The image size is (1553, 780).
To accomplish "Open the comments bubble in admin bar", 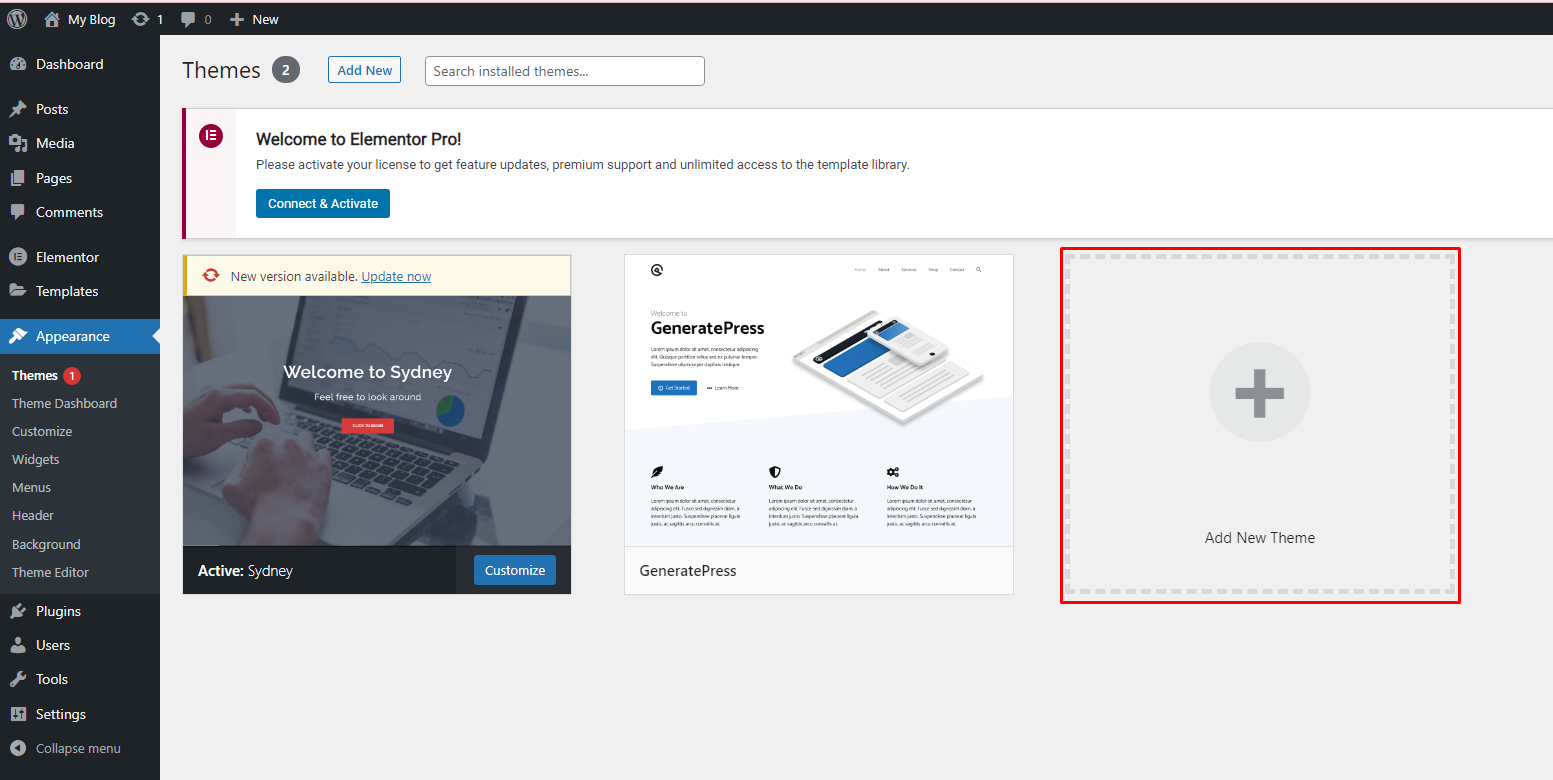I will click(x=188, y=20).
